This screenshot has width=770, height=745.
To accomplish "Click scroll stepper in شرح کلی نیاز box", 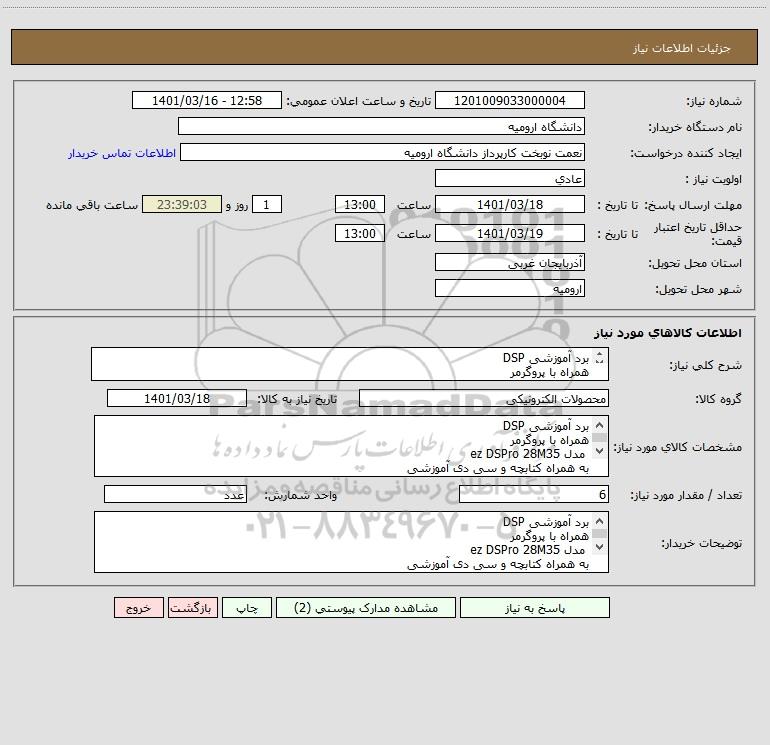I will pos(599,358).
